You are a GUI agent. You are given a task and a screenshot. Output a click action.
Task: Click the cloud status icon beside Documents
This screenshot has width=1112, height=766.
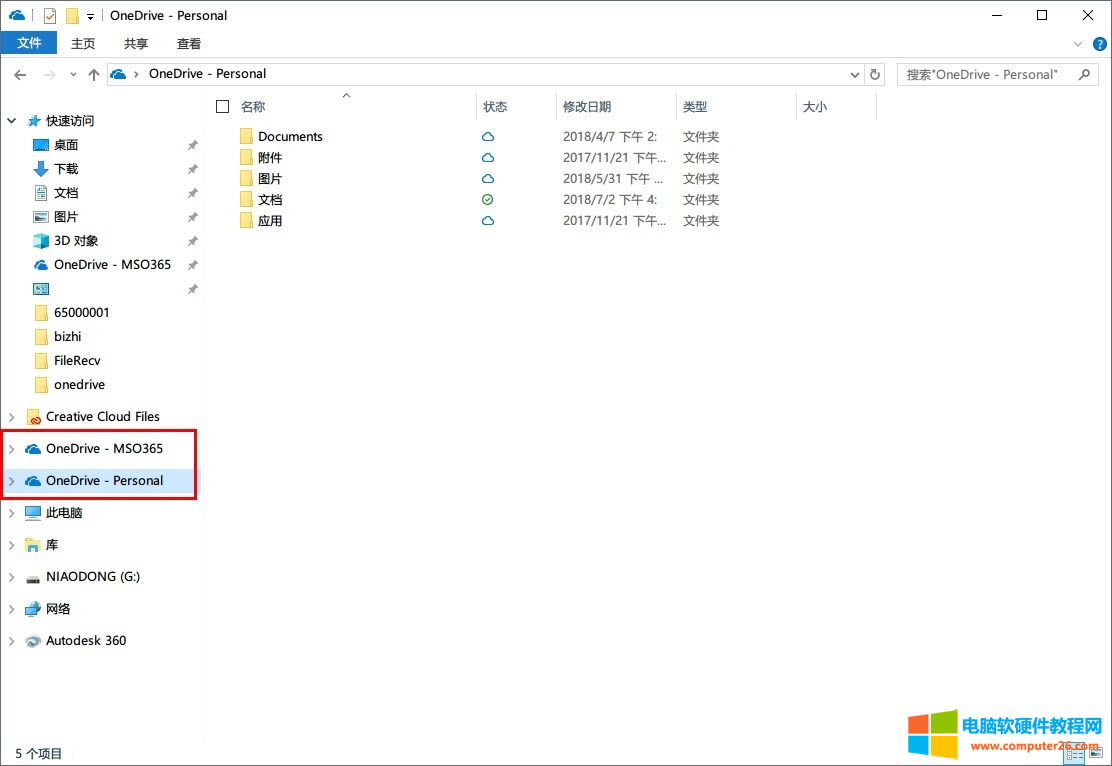487,136
